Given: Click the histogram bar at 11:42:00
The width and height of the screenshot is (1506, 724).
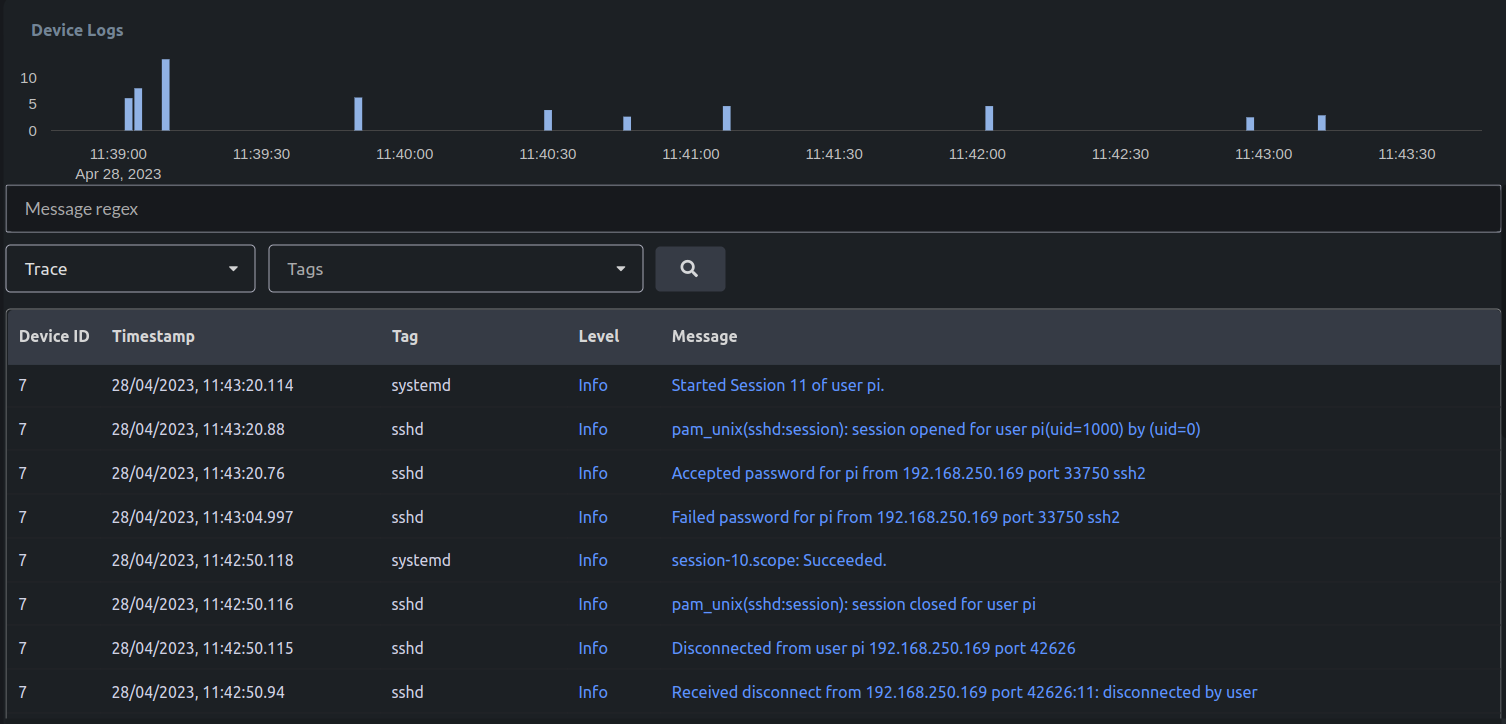Looking at the screenshot, I should tap(989, 118).
